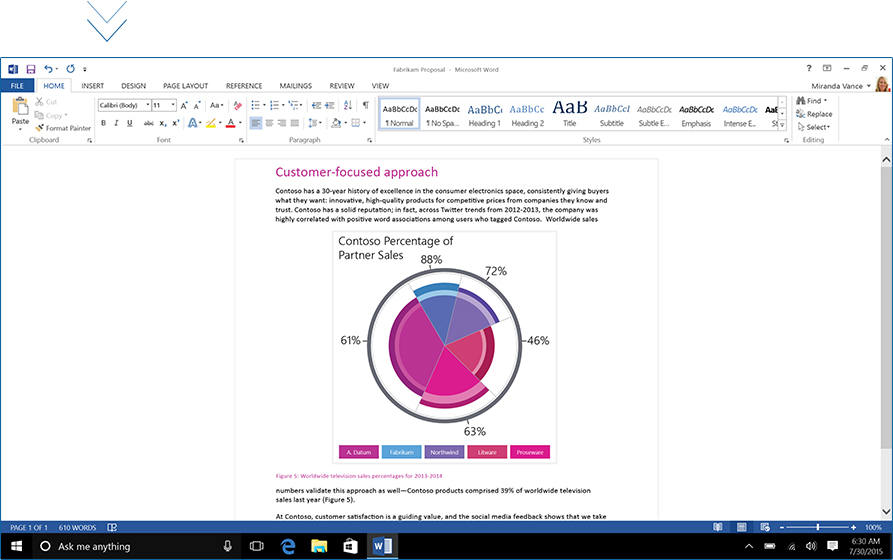Apply the yellow Text Highlight Color button

(x=211, y=123)
